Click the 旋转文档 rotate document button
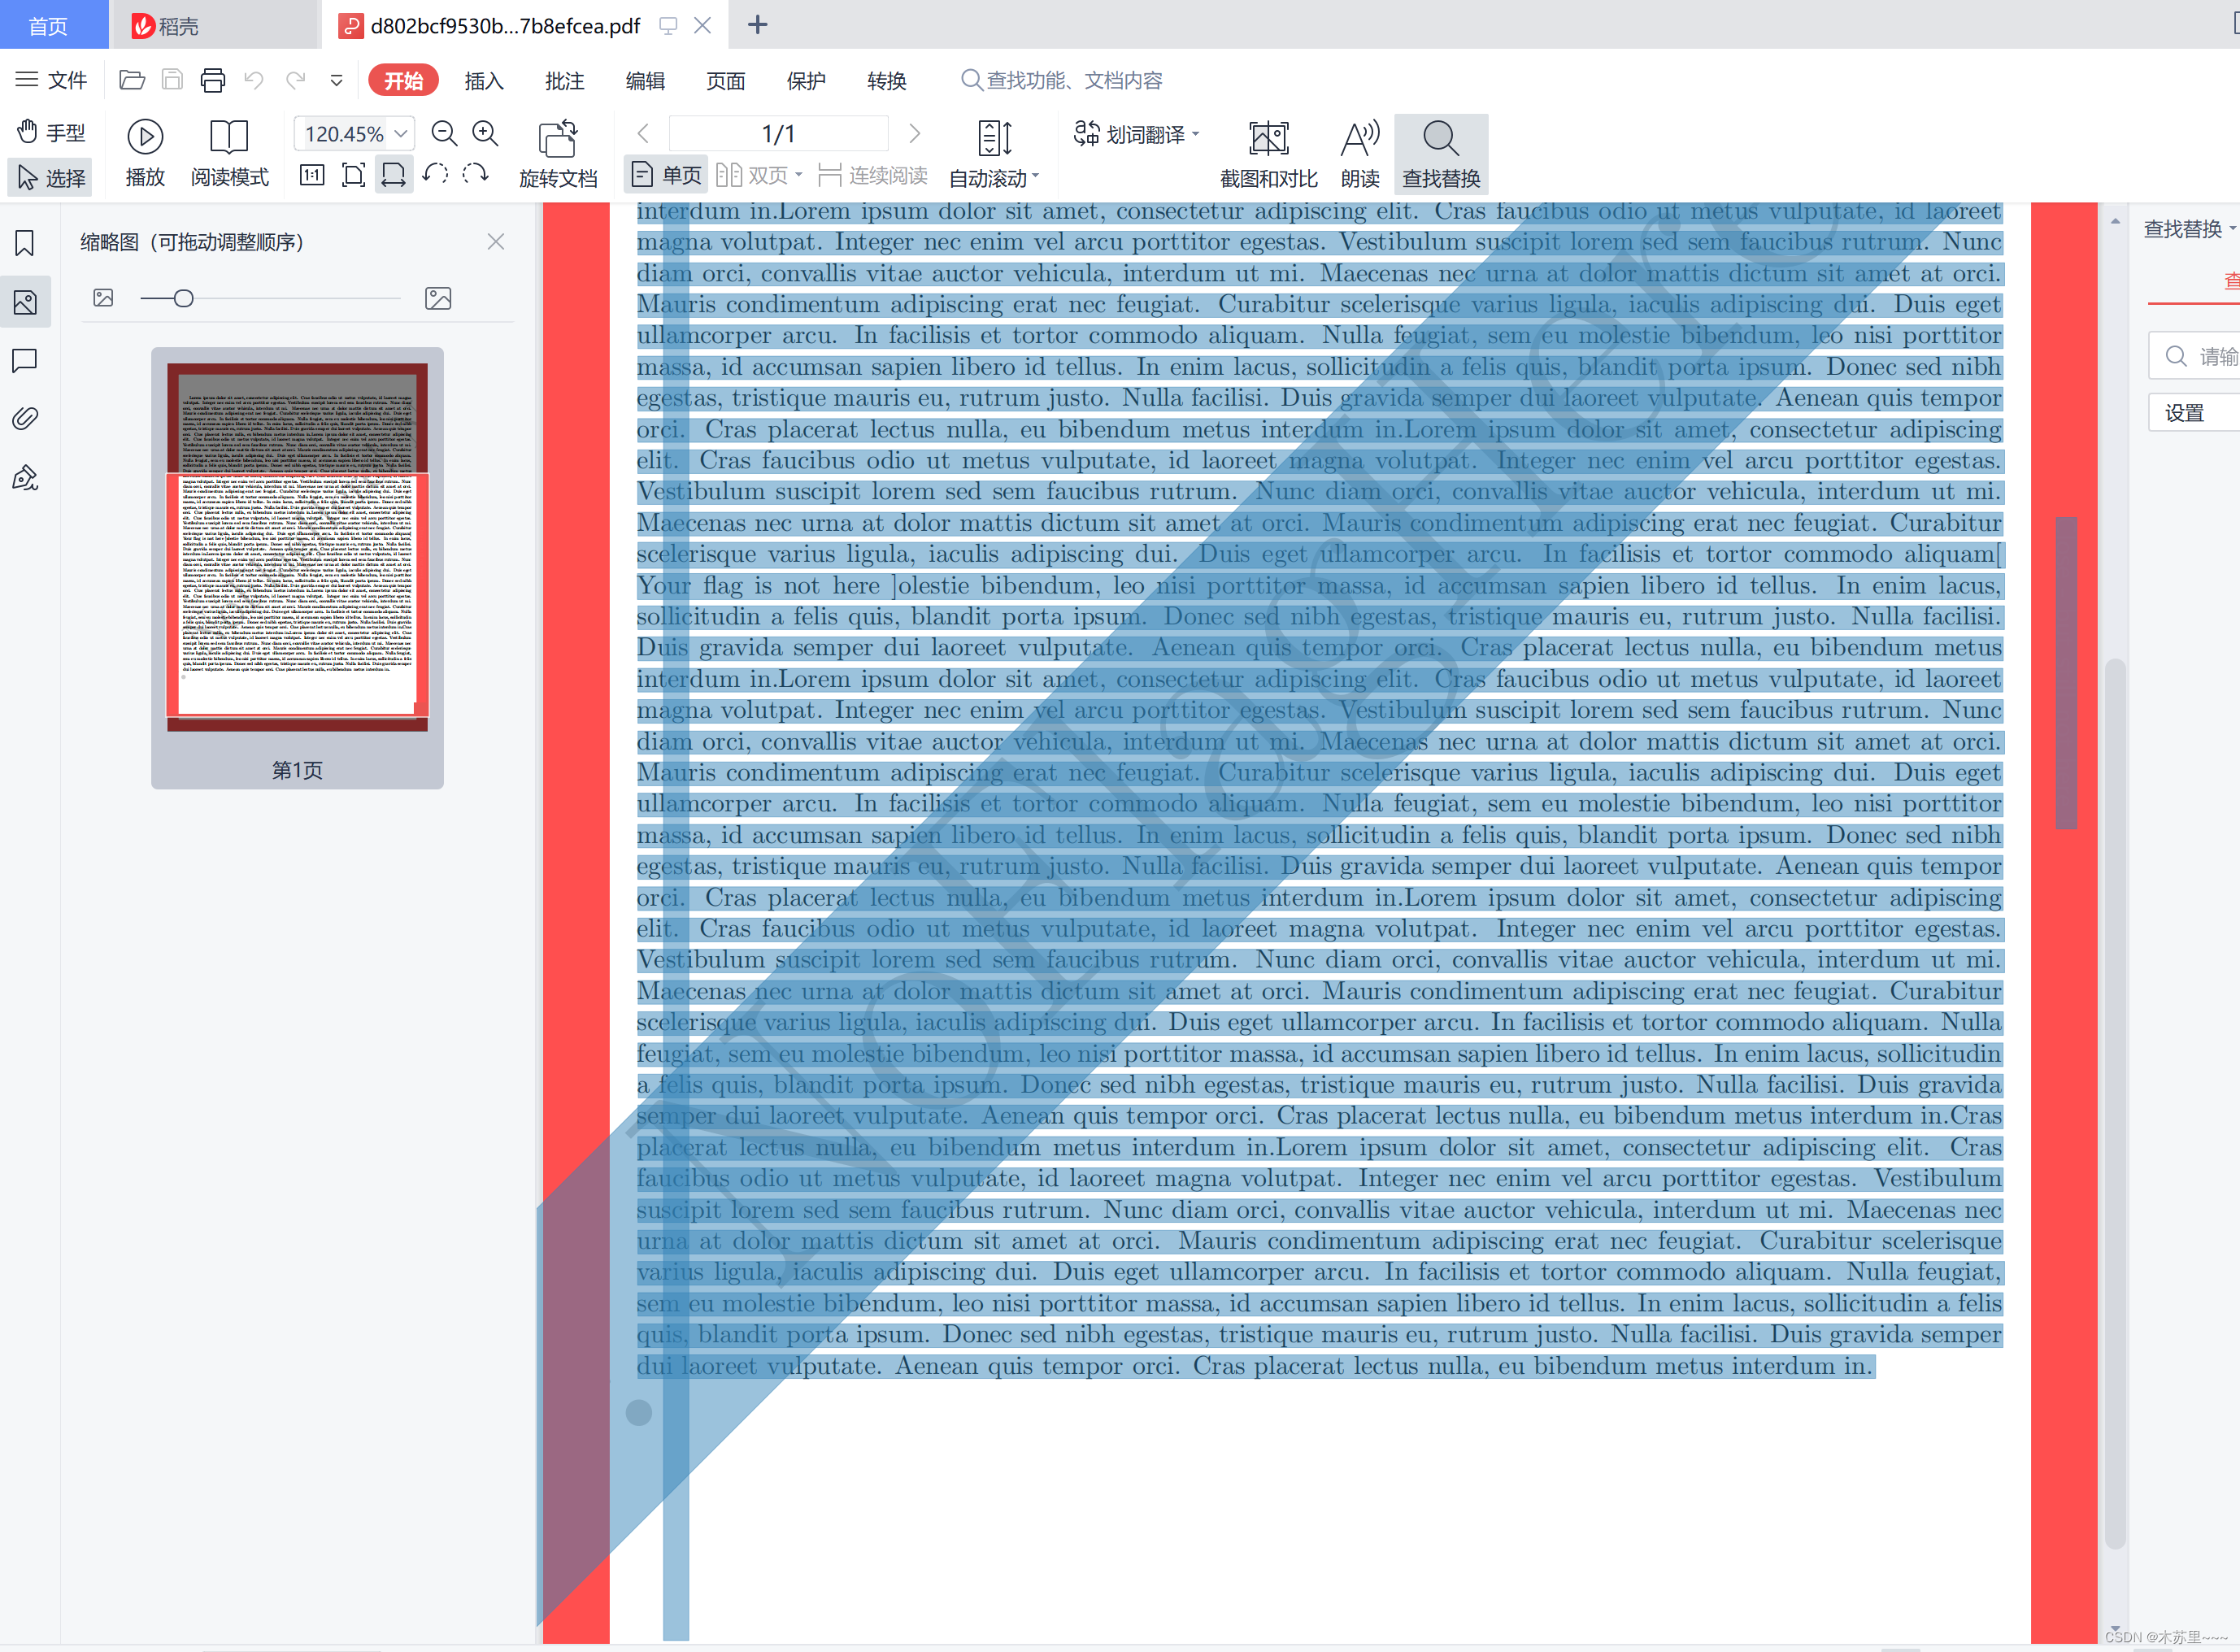 558,154
